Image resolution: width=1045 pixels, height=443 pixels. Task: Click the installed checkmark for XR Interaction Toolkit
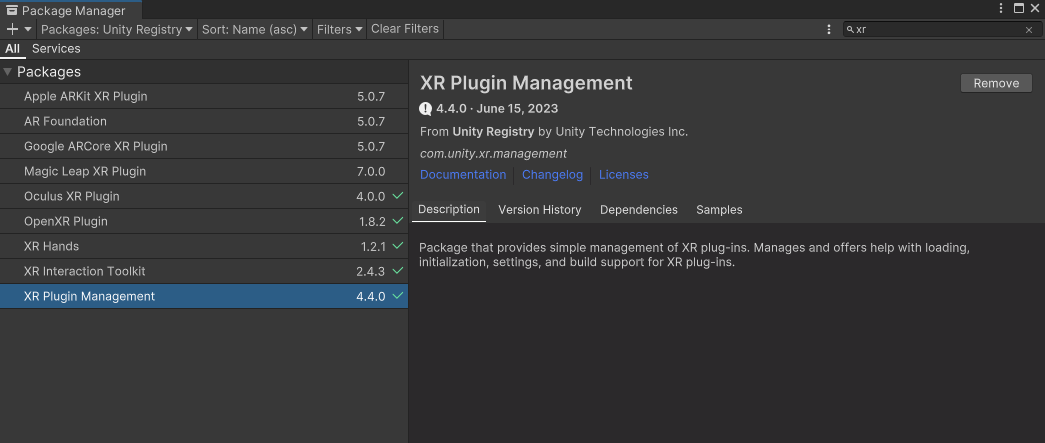398,270
